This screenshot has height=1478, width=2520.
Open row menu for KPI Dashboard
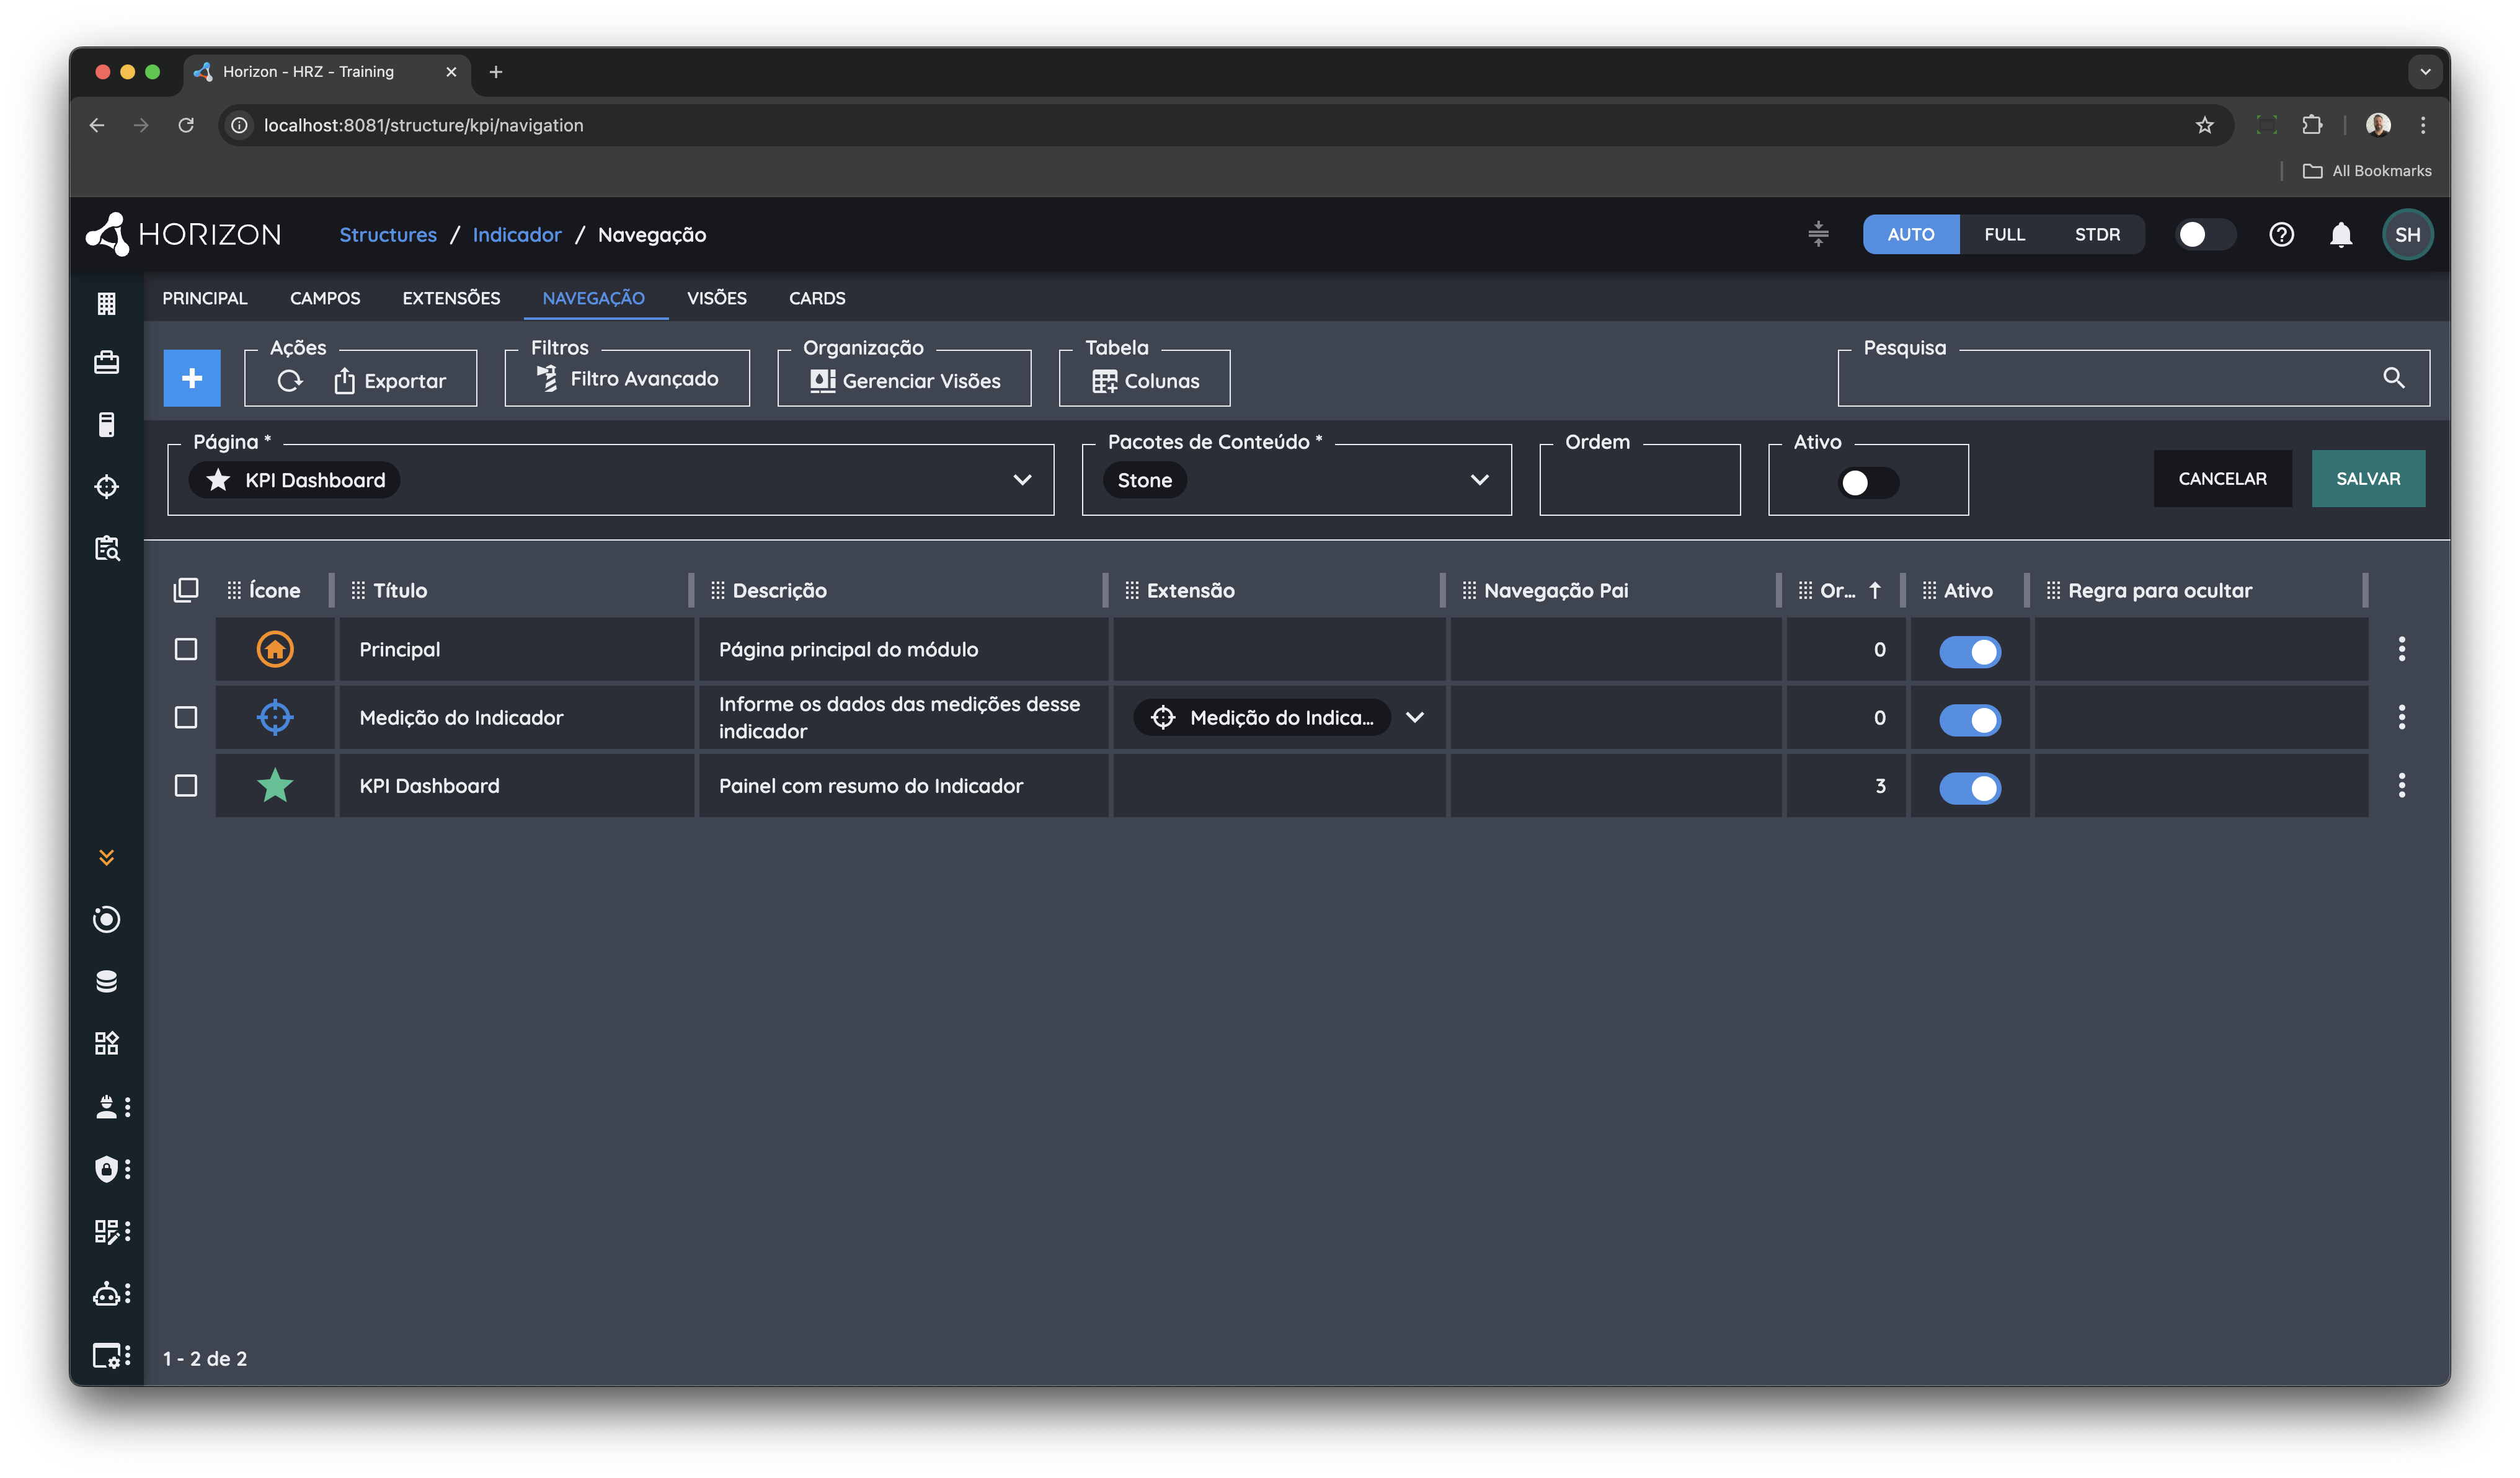[x=2401, y=786]
